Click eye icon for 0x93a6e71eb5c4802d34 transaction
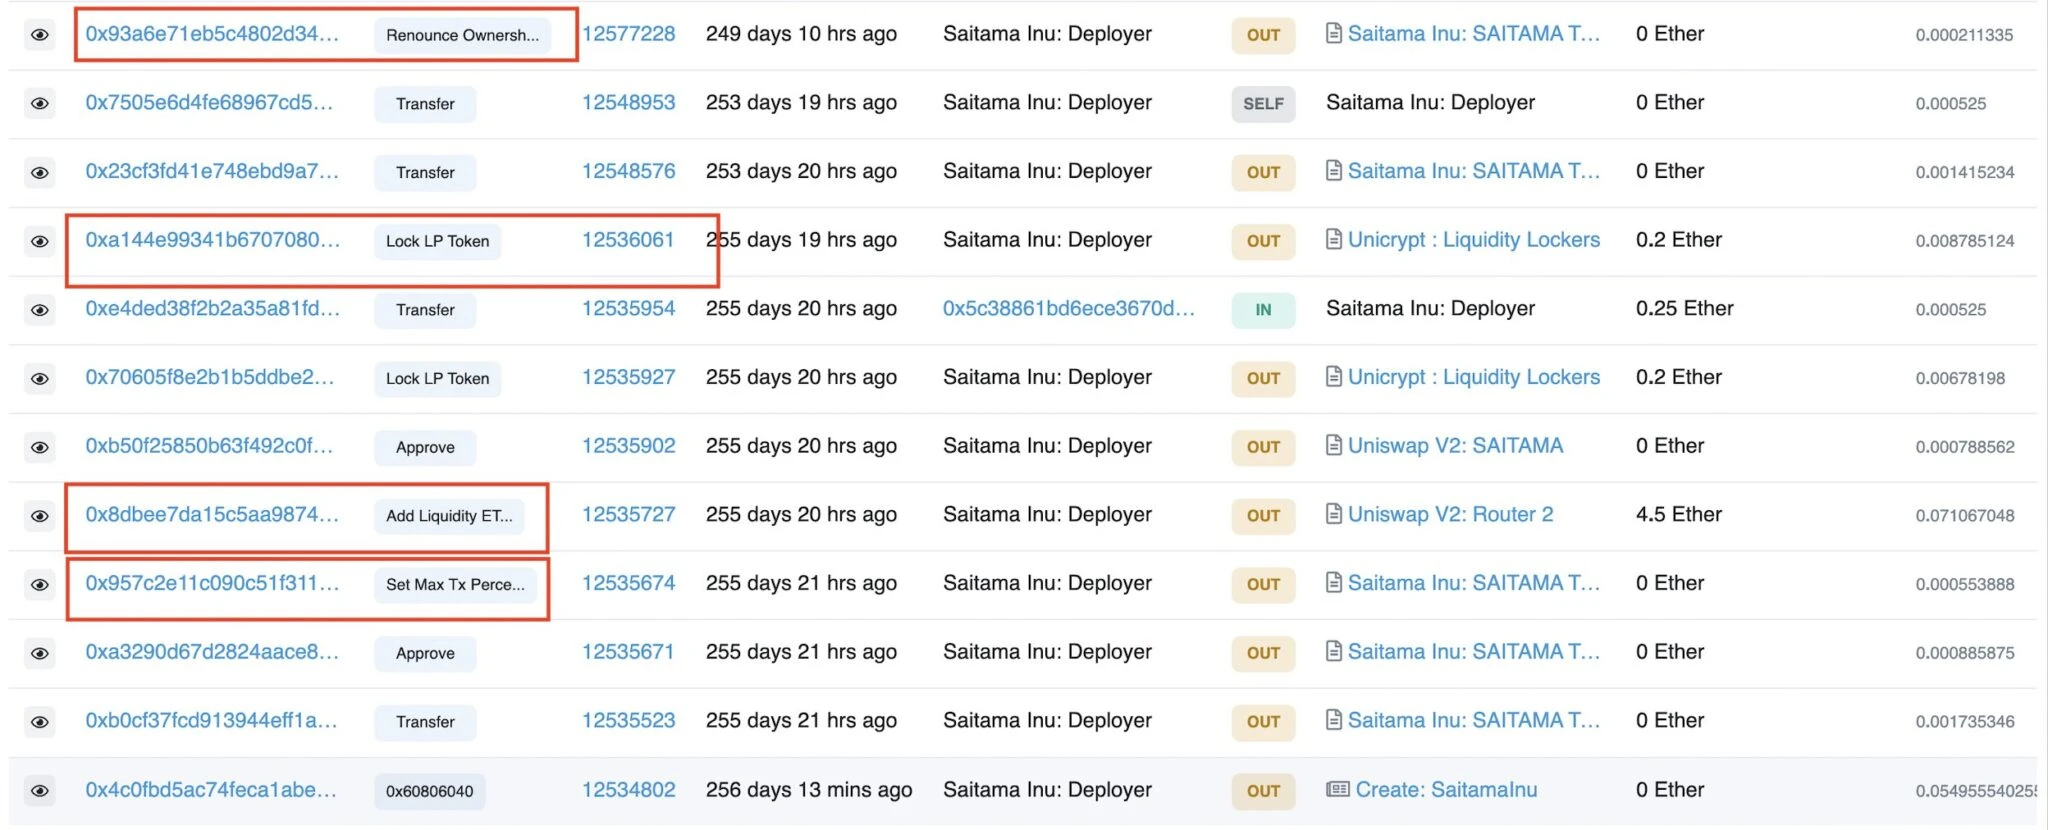Image resolution: width=2048 pixels, height=830 pixels. click(x=39, y=35)
